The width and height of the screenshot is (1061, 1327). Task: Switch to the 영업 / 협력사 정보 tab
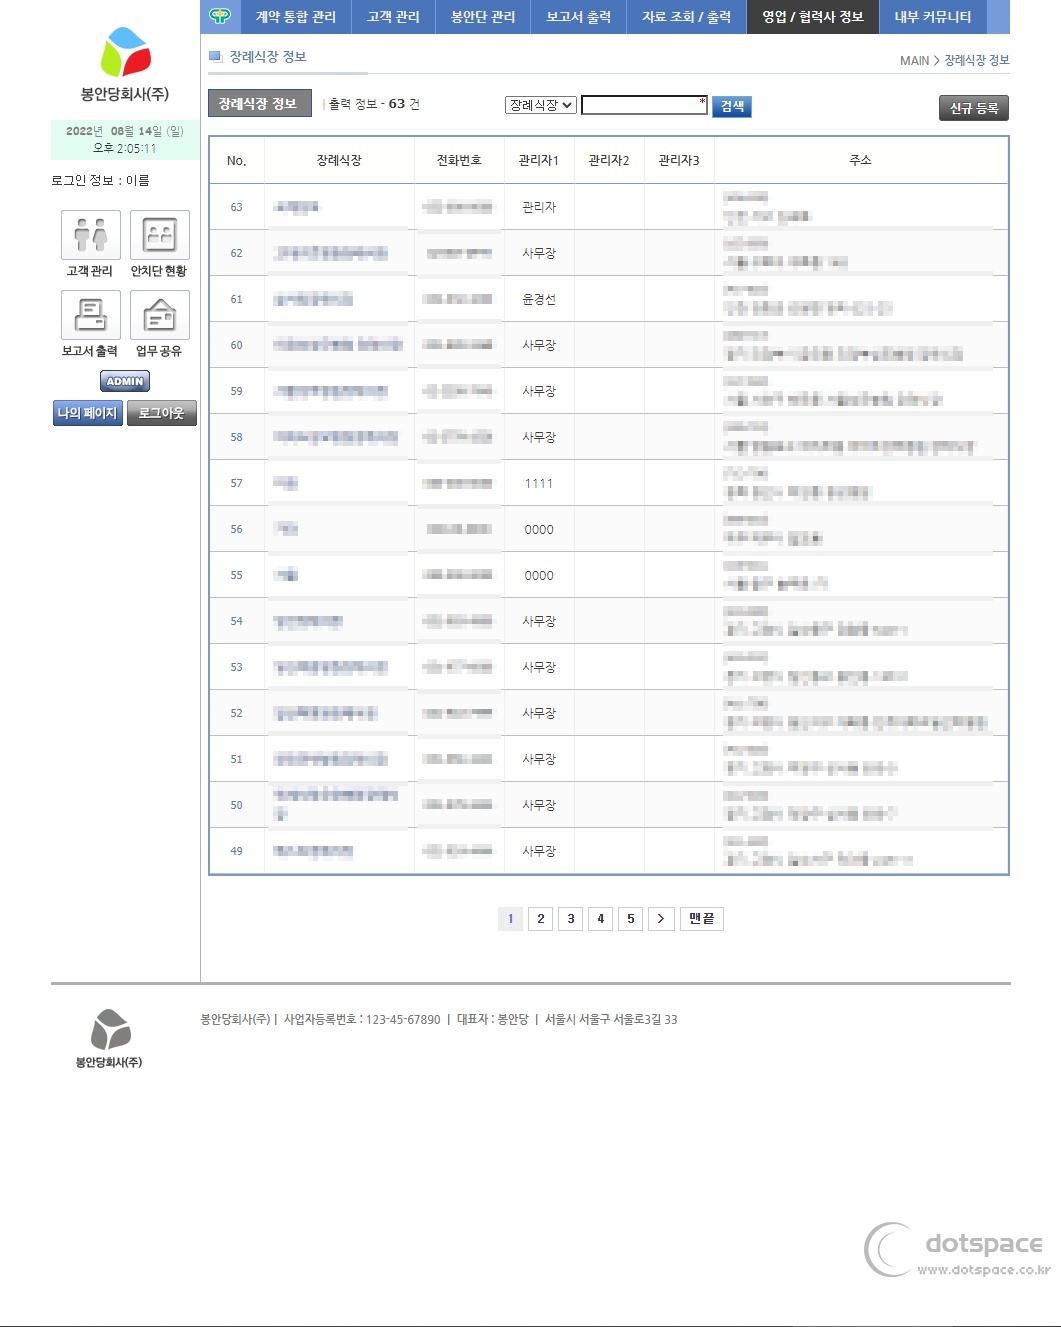812,17
